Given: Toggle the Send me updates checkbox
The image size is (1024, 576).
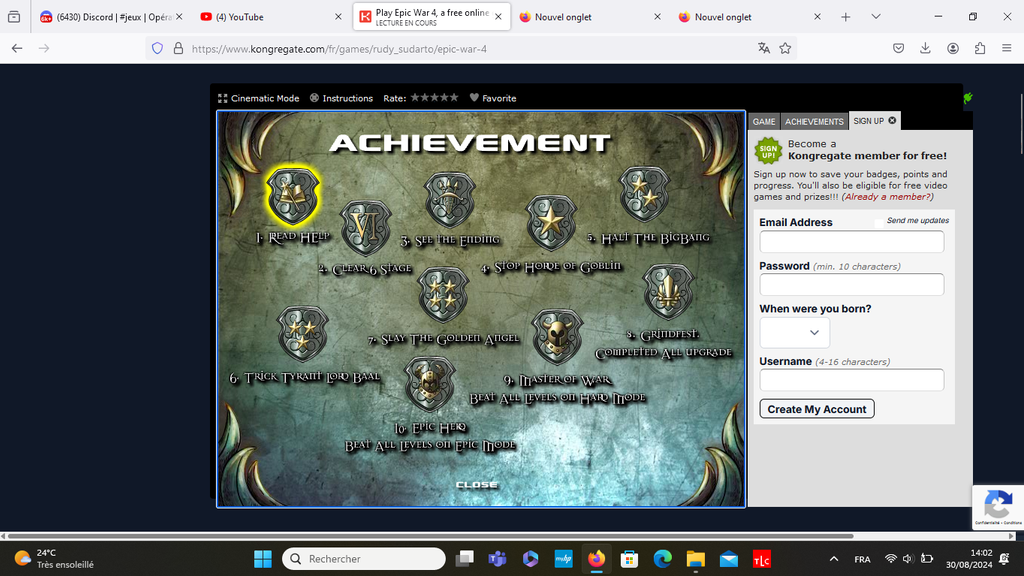Looking at the screenshot, I should coord(878,222).
